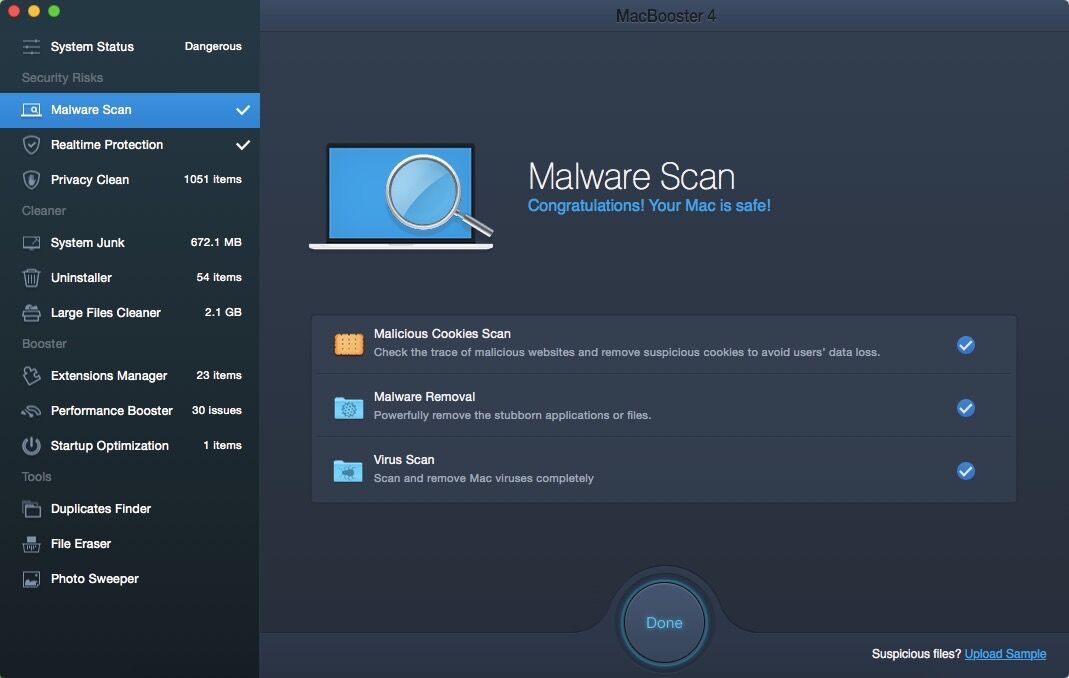The width and height of the screenshot is (1069, 678).
Task: Click the Performance Booster gauge icon
Action: (31, 411)
